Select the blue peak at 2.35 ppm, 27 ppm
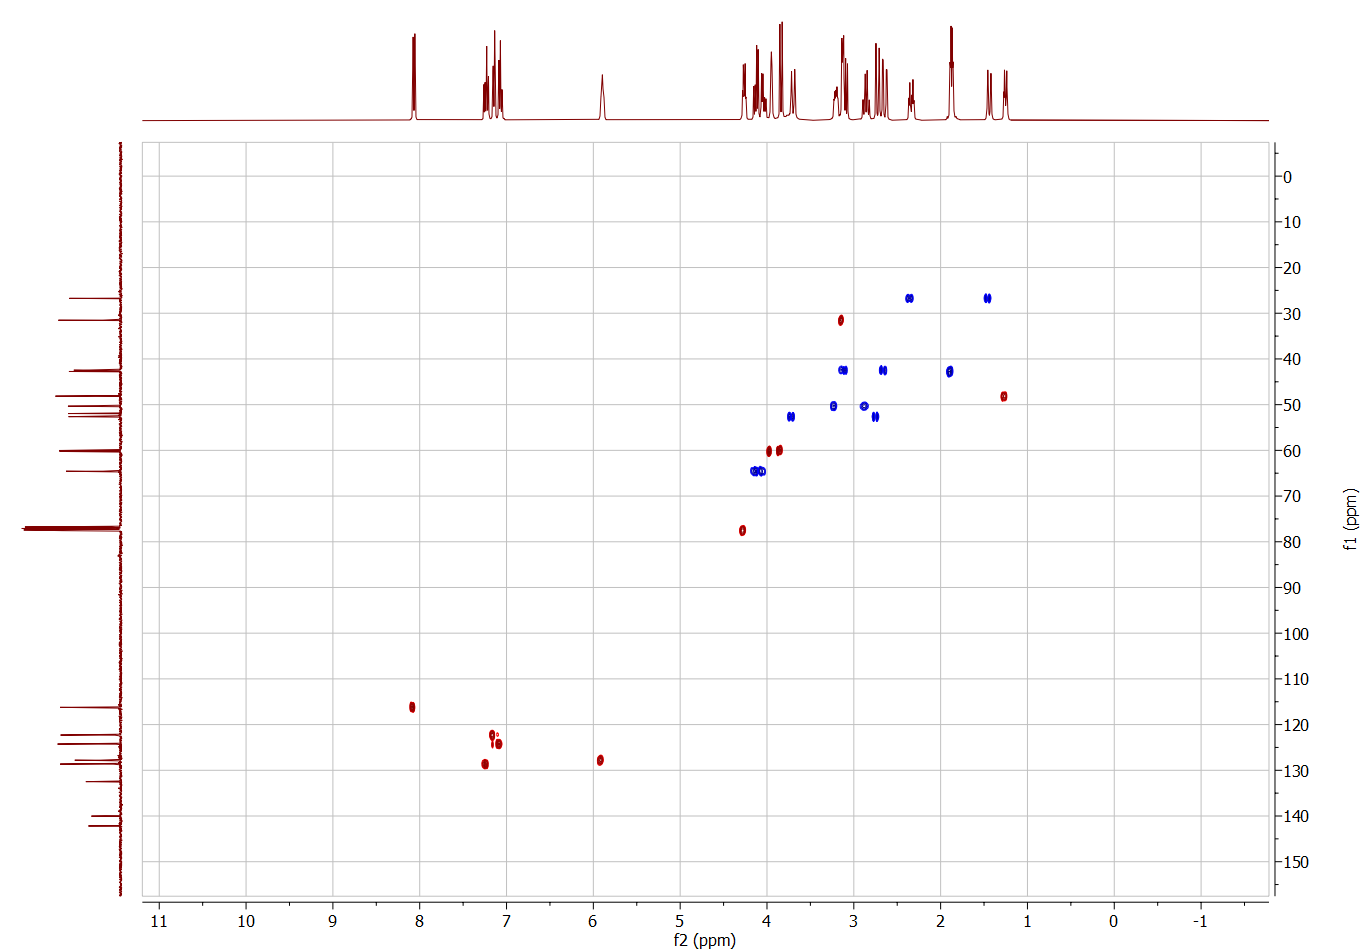 (x=909, y=299)
